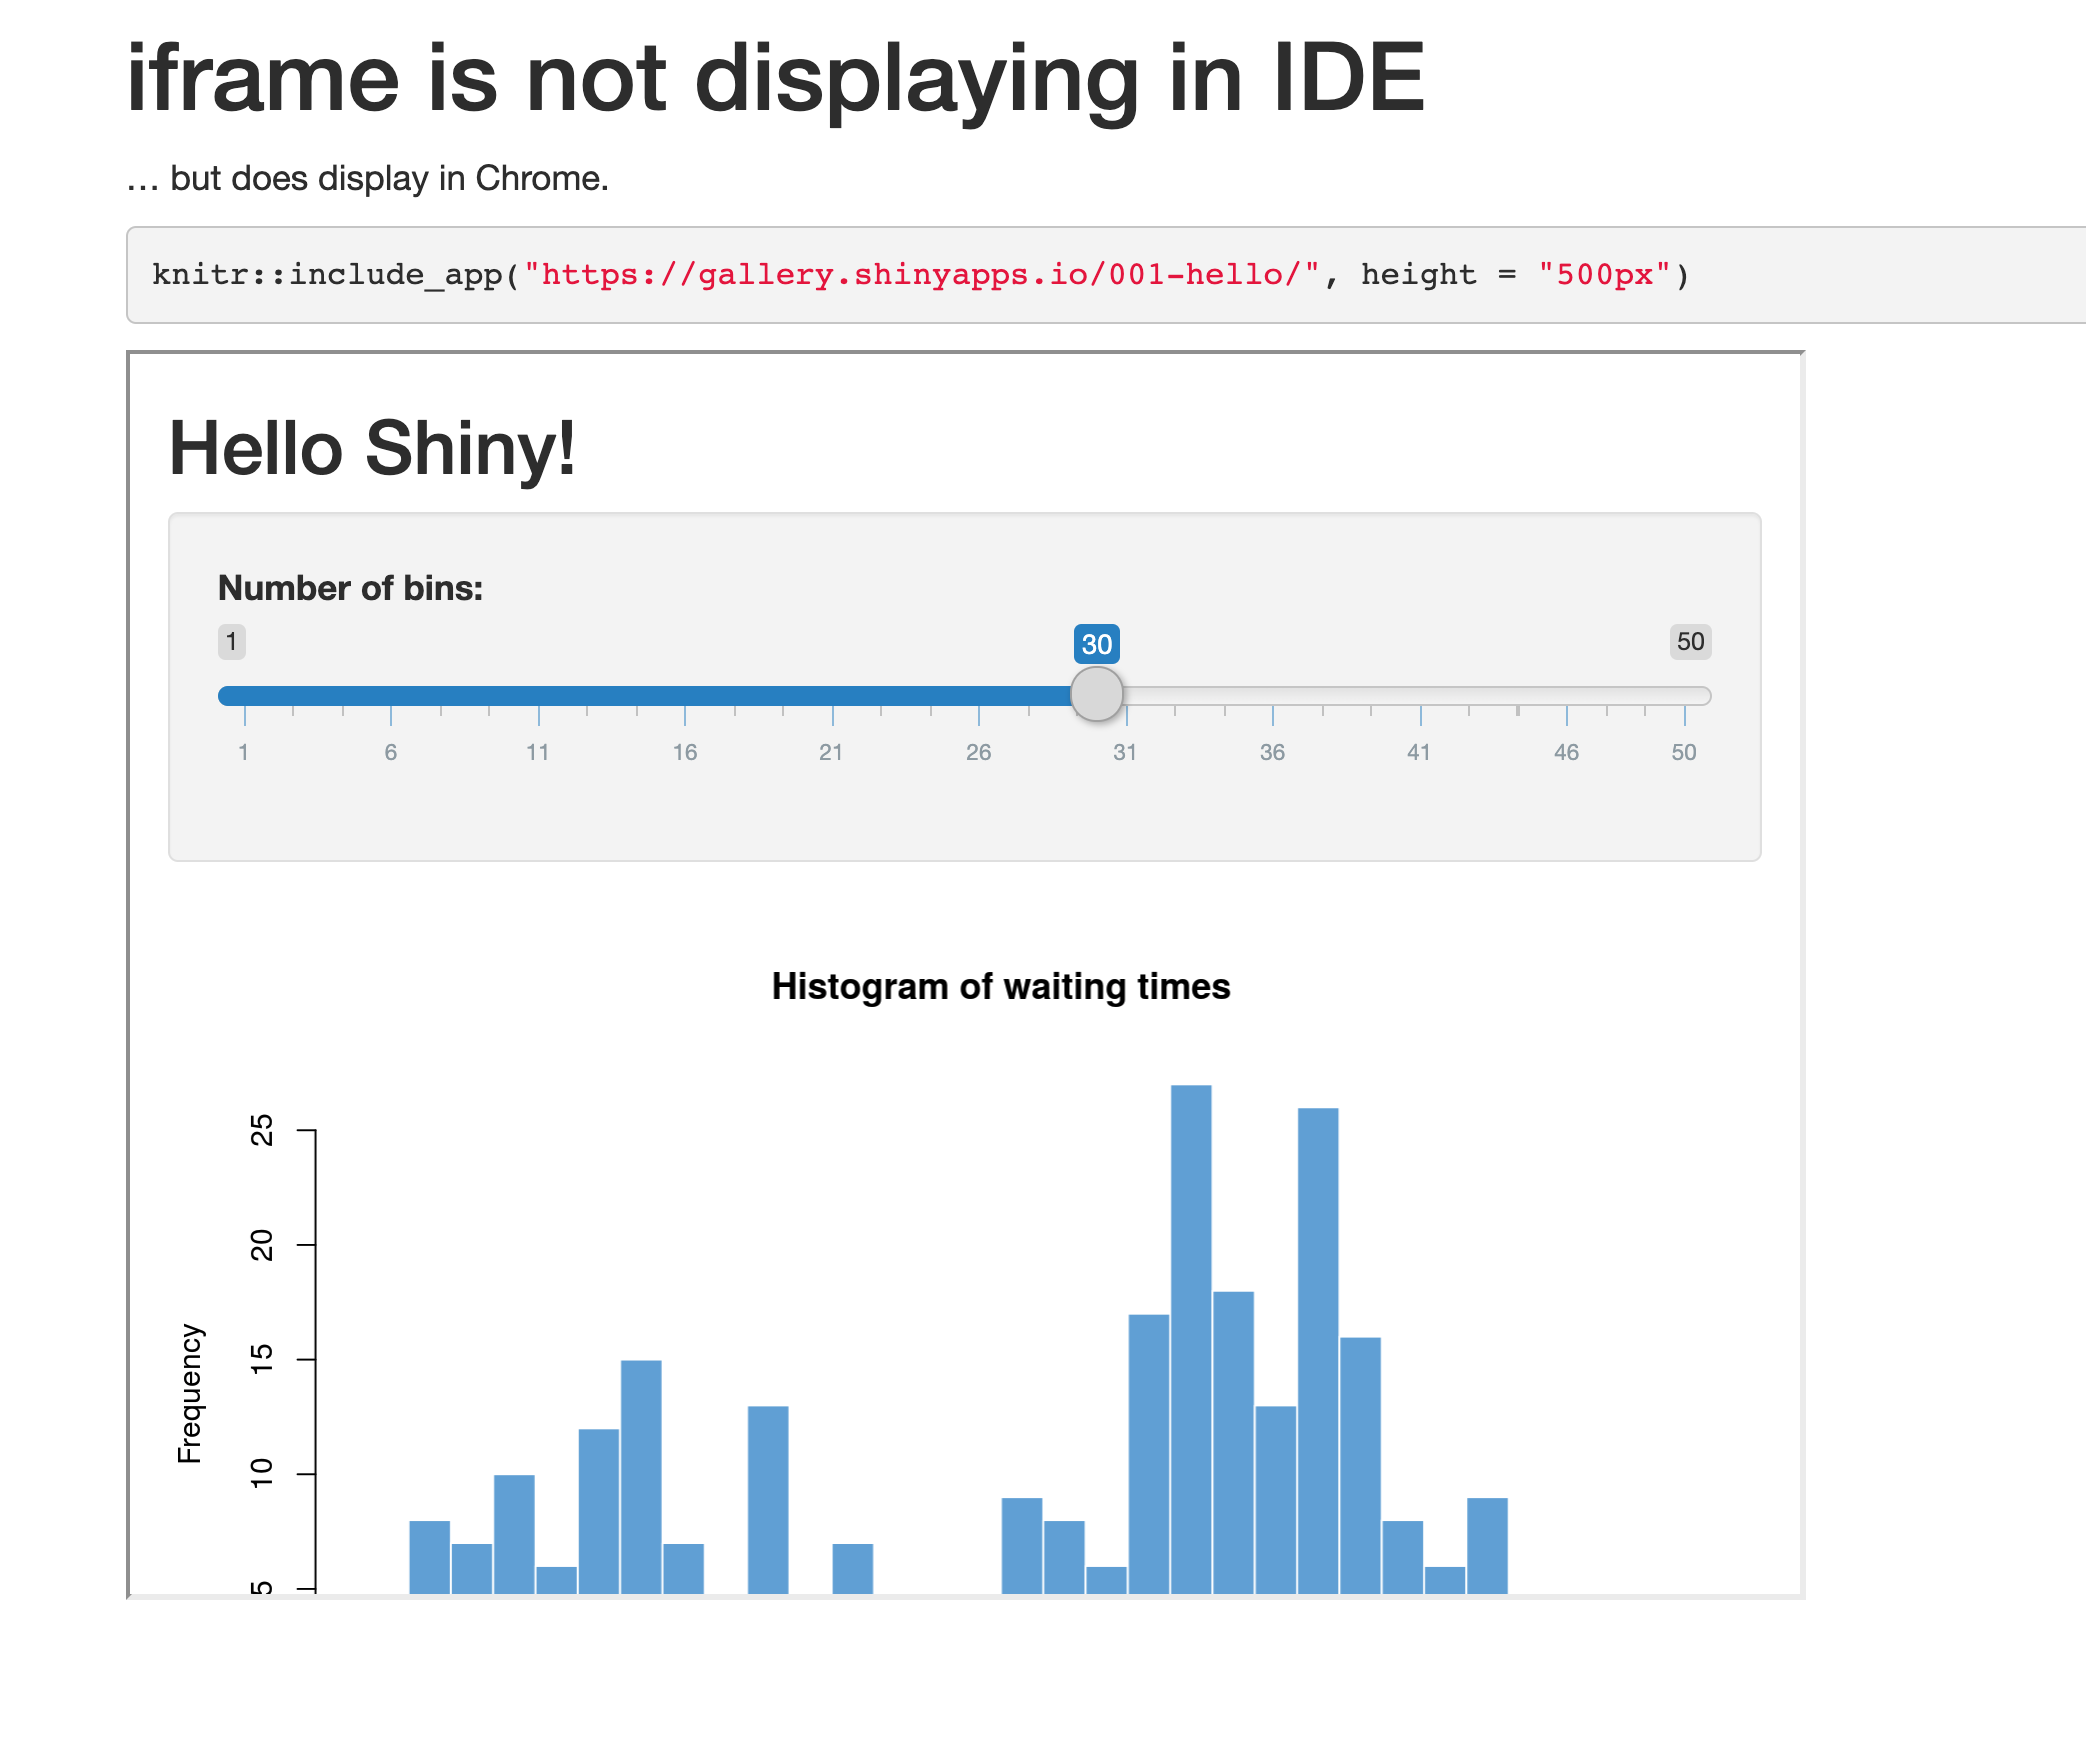Image resolution: width=2086 pixels, height=1742 pixels.
Task: Click the 'Hello Shiny!' heading
Action: [x=372, y=449]
